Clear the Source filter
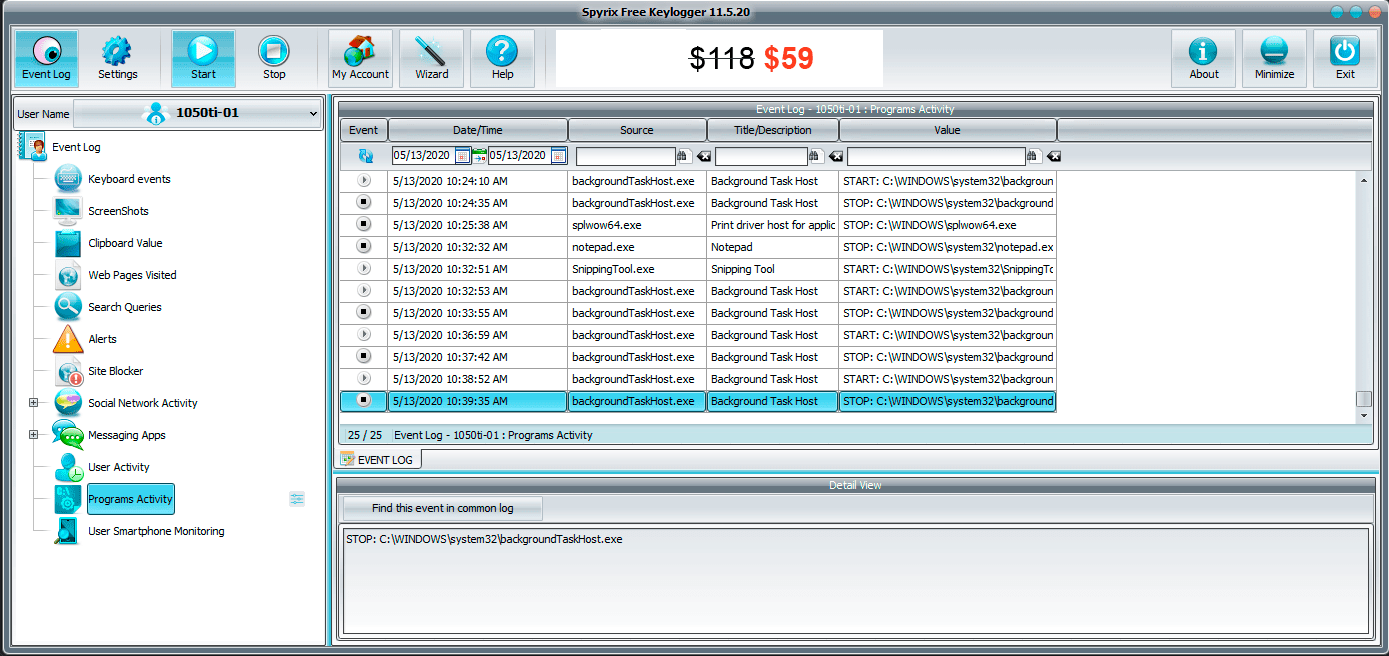 click(704, 156)
